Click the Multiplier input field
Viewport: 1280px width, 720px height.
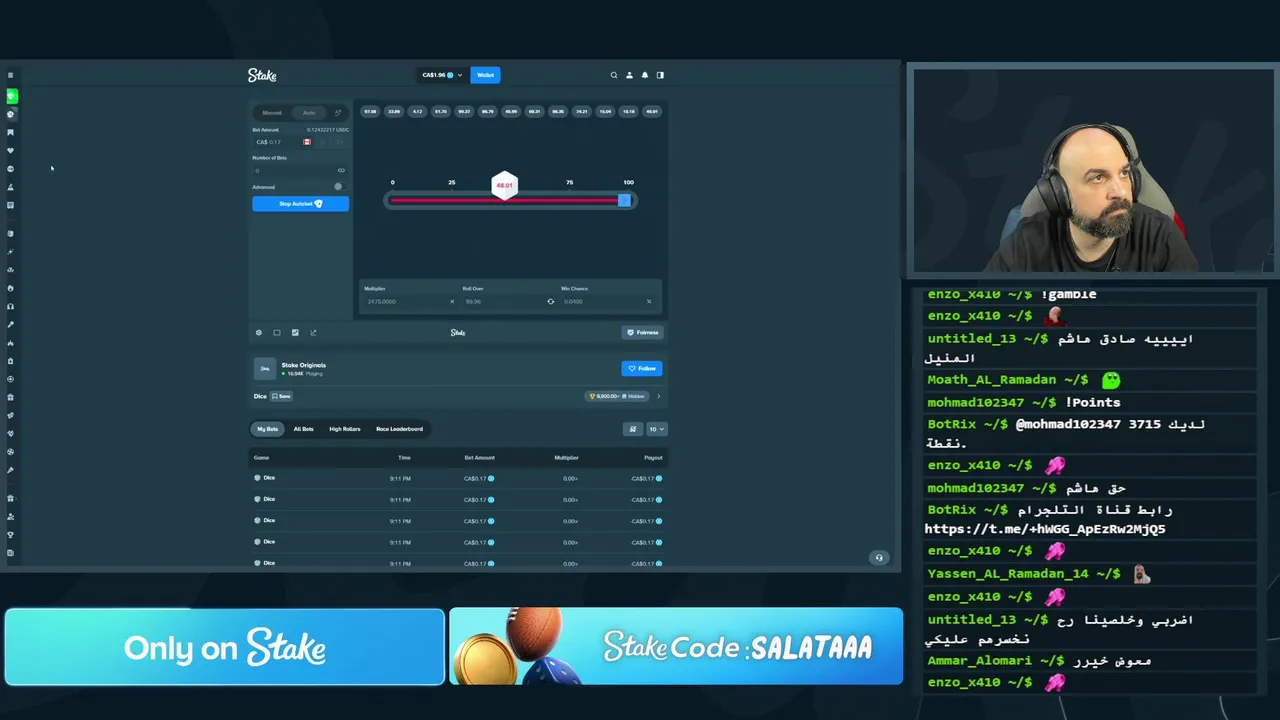(410, 301)
